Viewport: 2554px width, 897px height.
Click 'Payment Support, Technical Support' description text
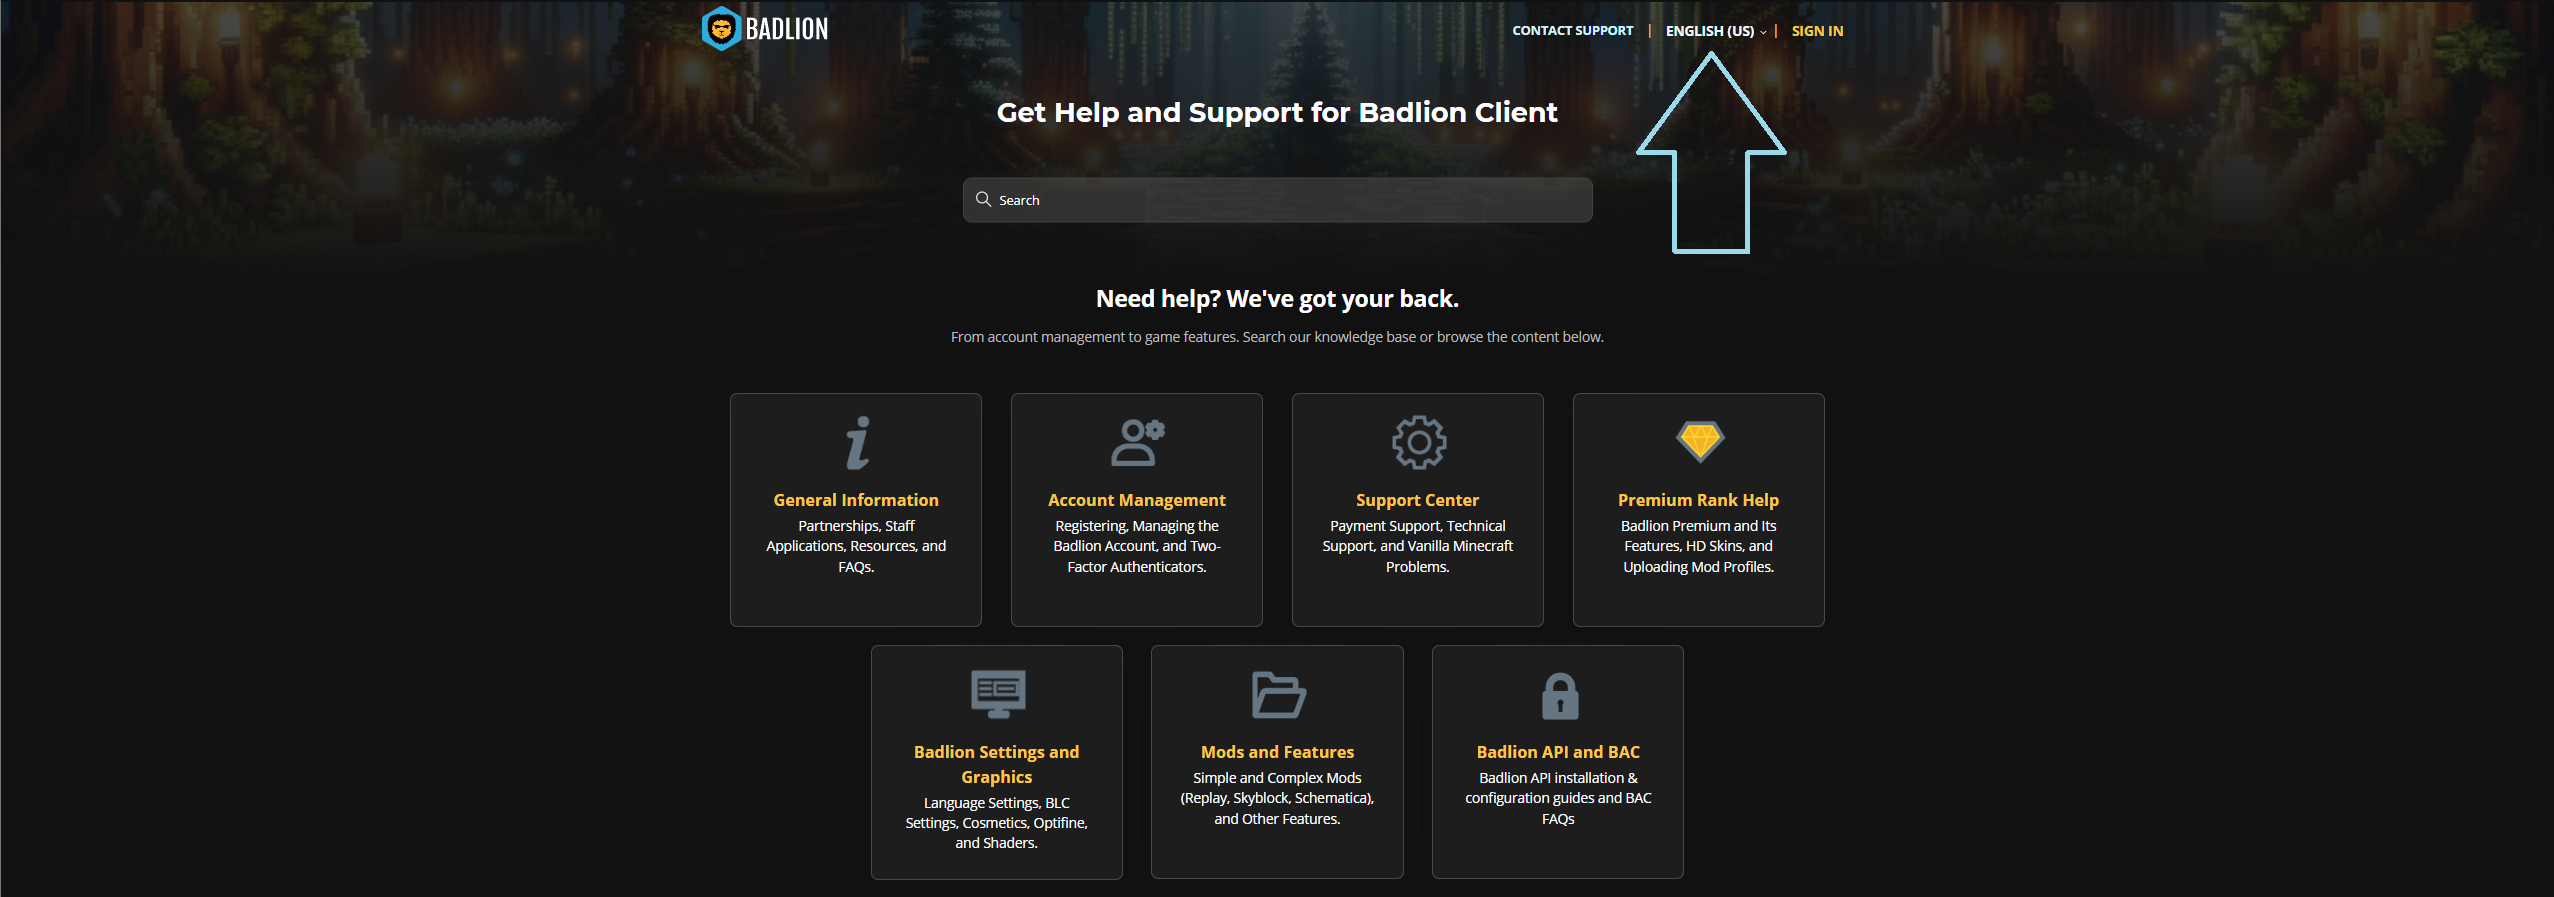pyautogui.click(x=1417, y=546)
